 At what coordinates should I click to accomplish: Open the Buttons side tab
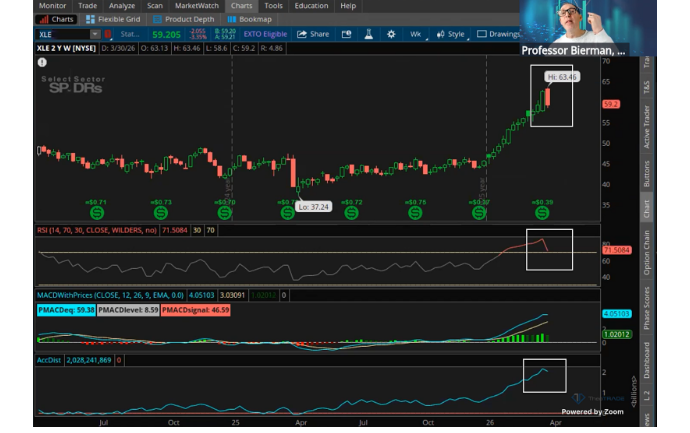pos(646,173)
